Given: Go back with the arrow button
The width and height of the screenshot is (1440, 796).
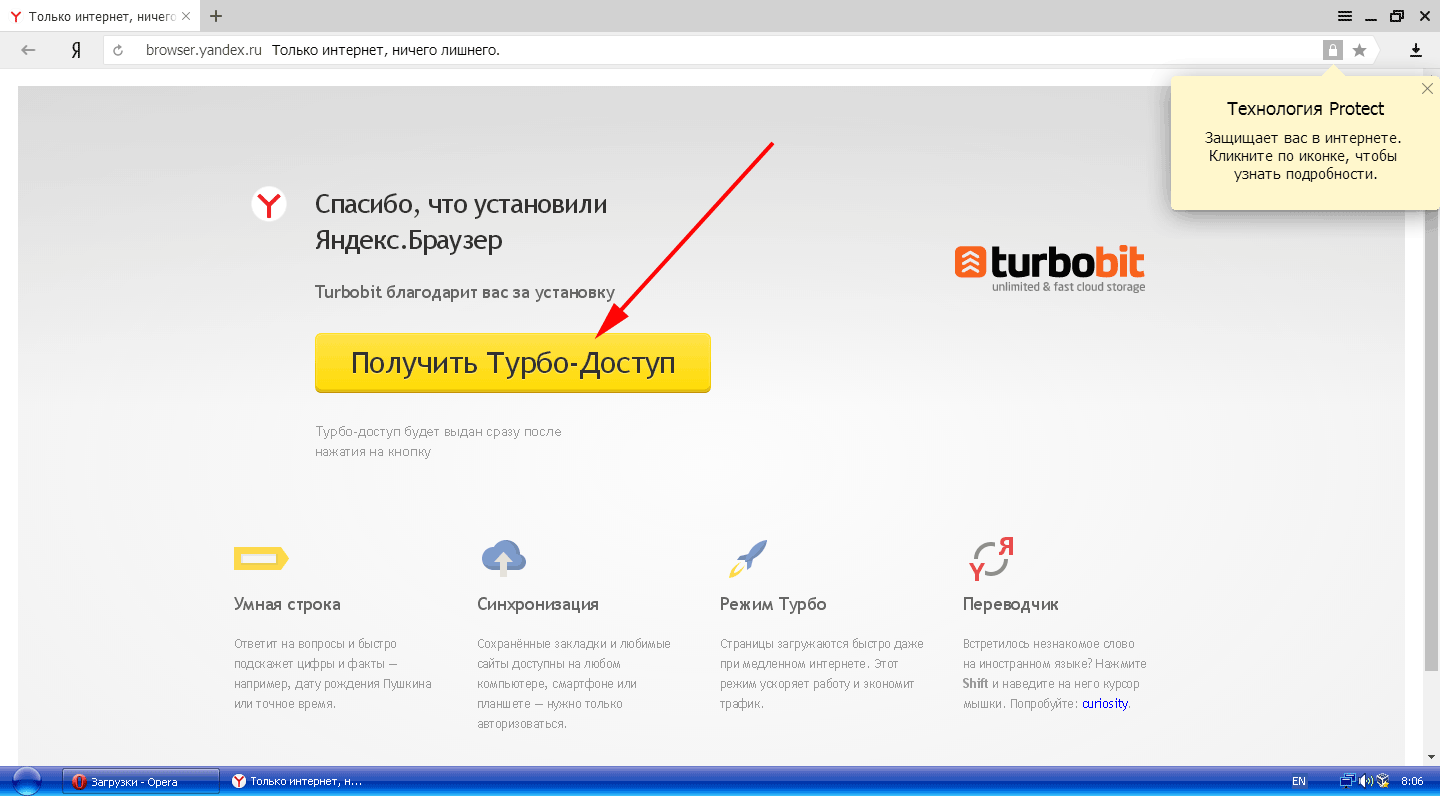Looking at the screenshot, I should click(x=28, y=50).
